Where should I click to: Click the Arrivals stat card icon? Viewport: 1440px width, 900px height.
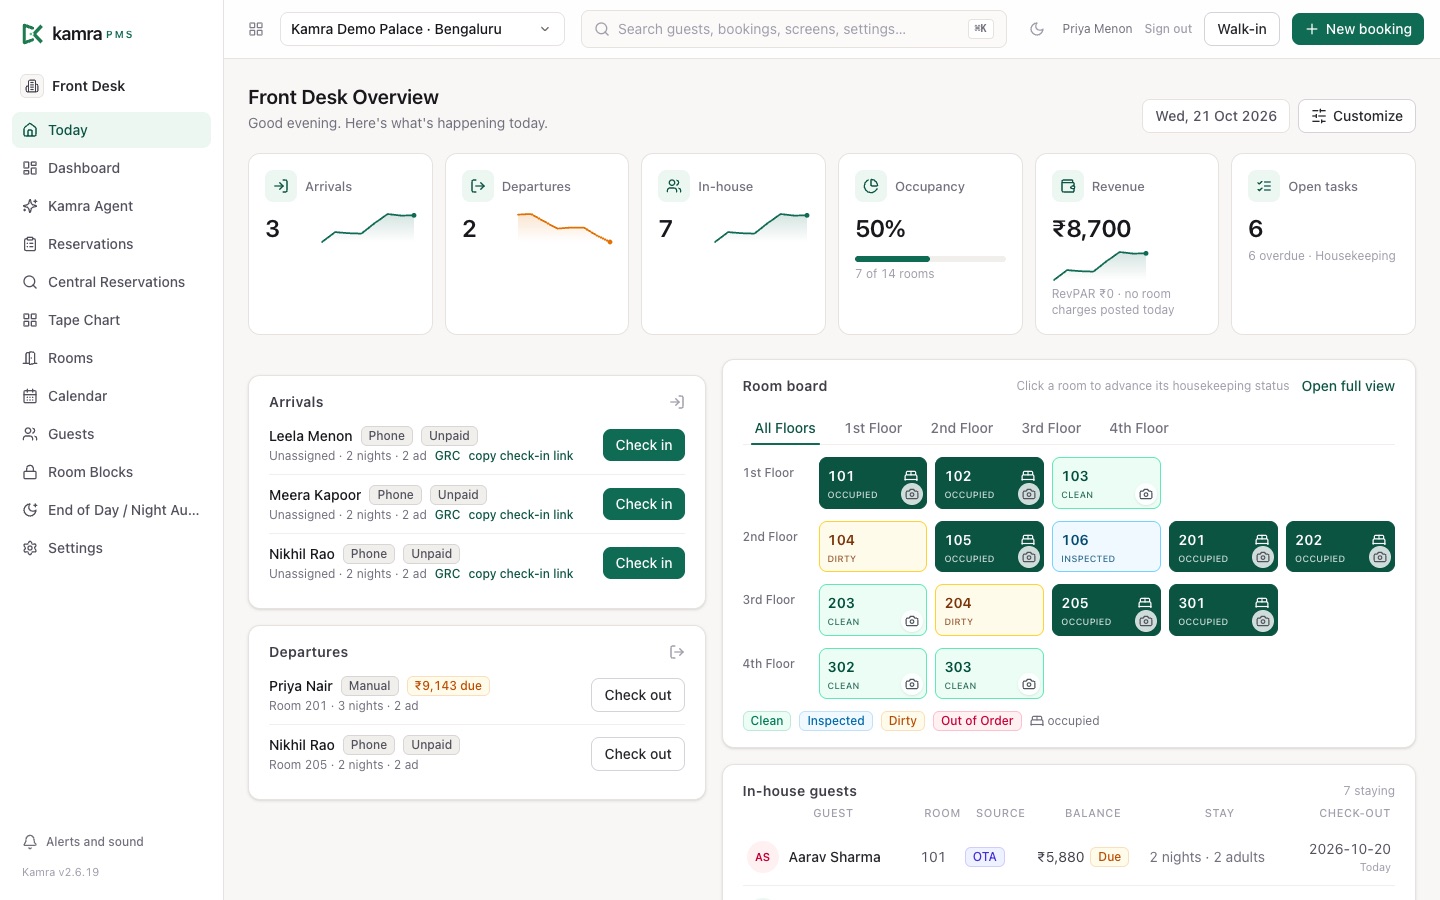(x=281, y=186)
